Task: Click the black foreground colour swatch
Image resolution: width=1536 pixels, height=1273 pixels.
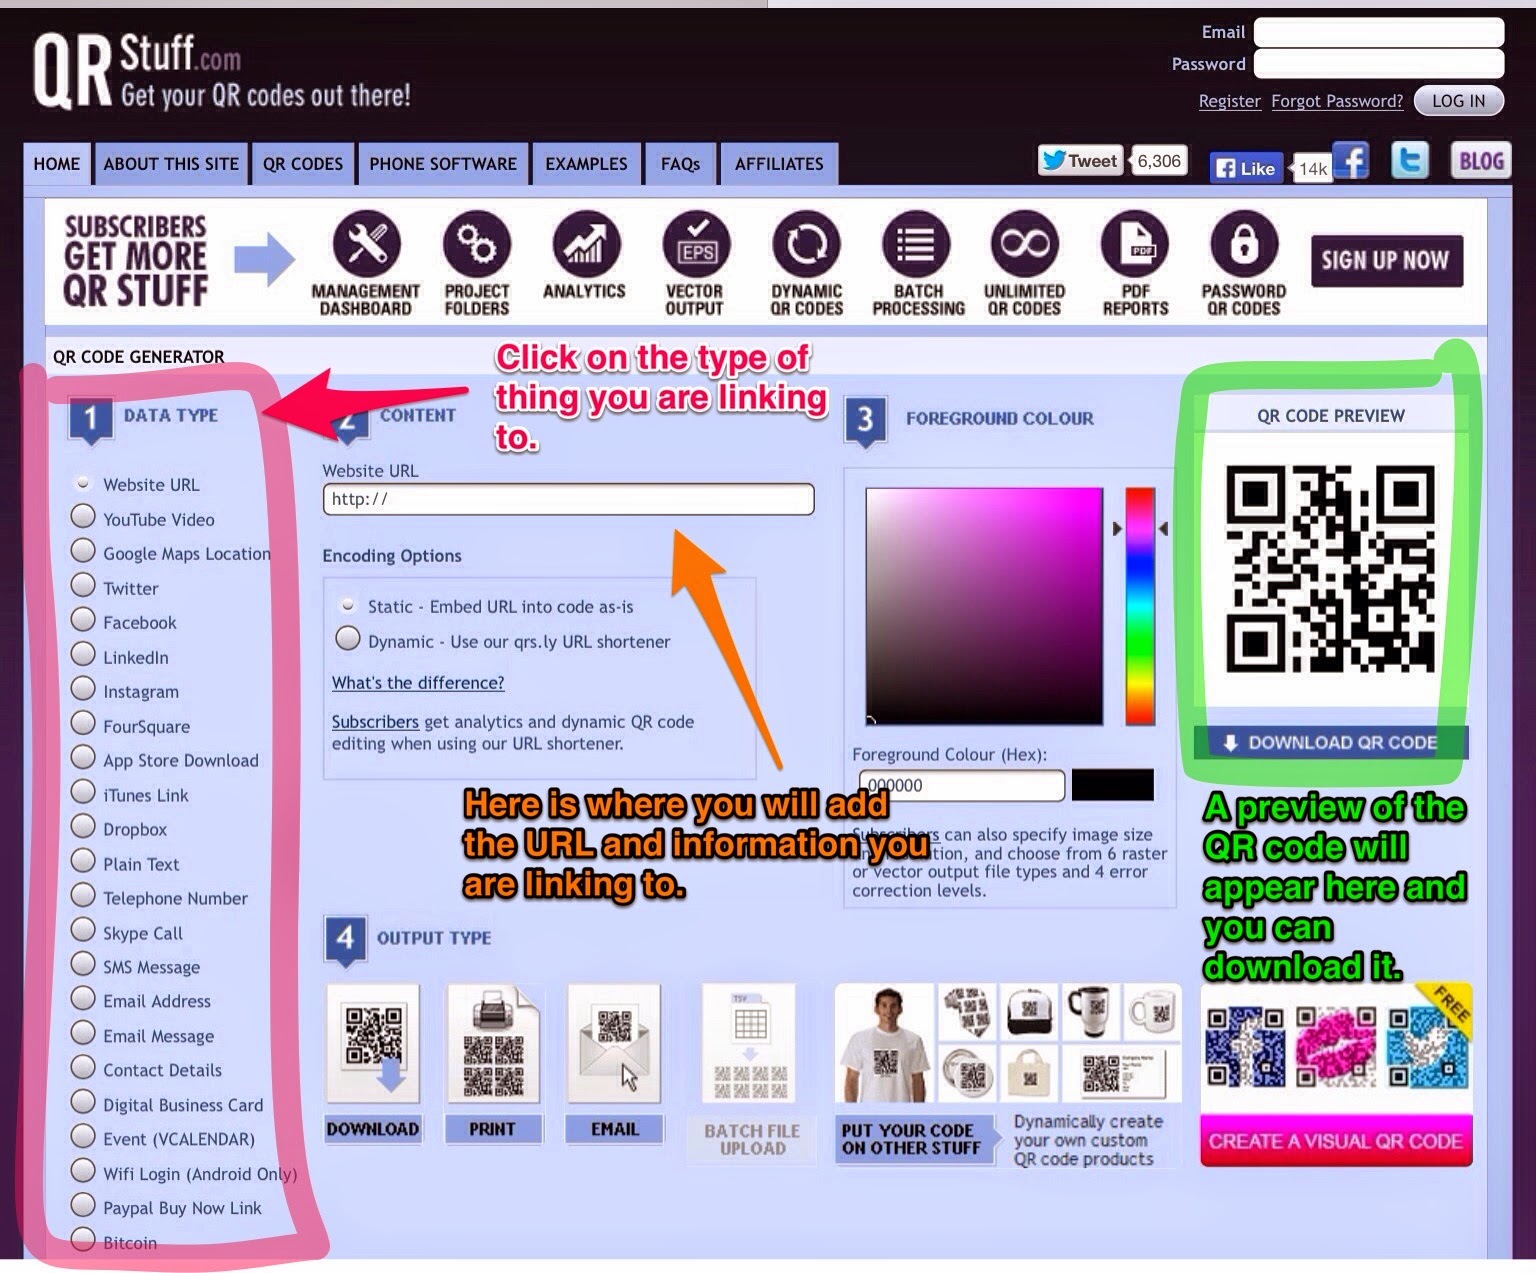Action: [x=1112, y=785]
